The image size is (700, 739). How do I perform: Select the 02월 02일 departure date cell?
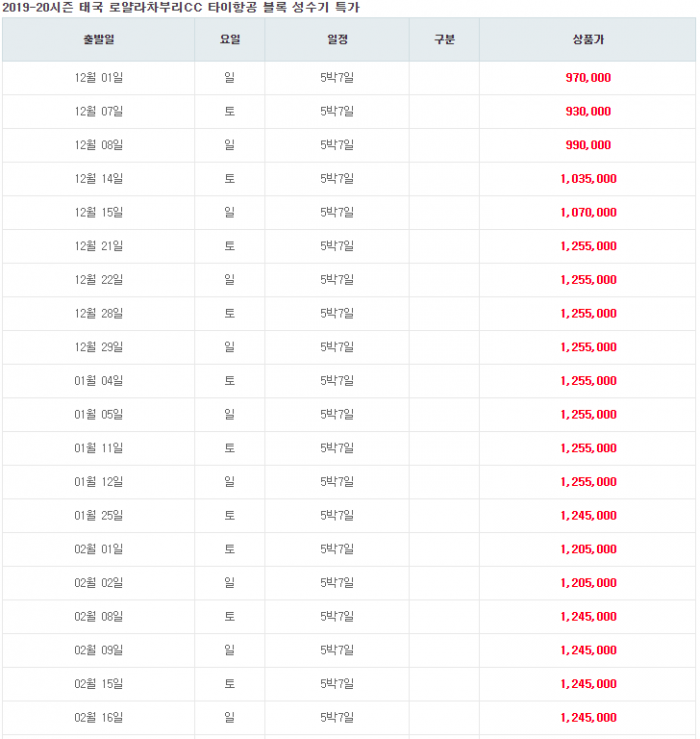coord(99,583)
